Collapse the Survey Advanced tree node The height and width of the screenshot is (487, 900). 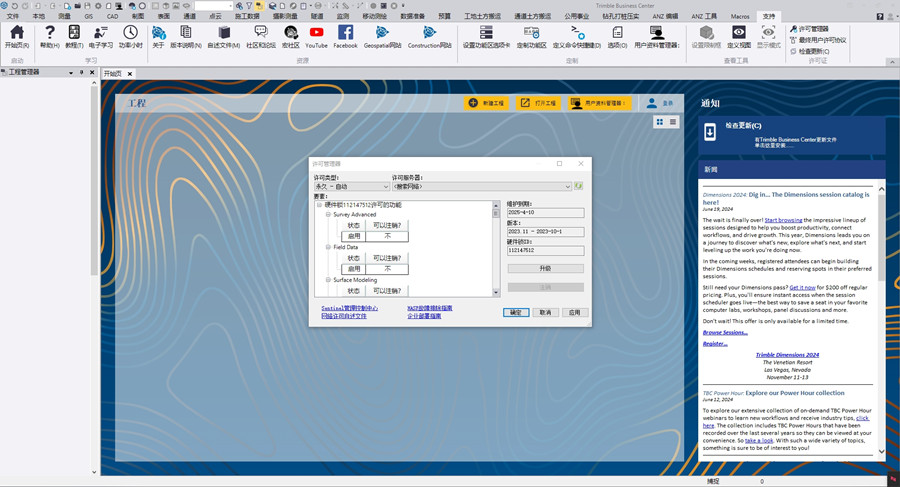328,214
